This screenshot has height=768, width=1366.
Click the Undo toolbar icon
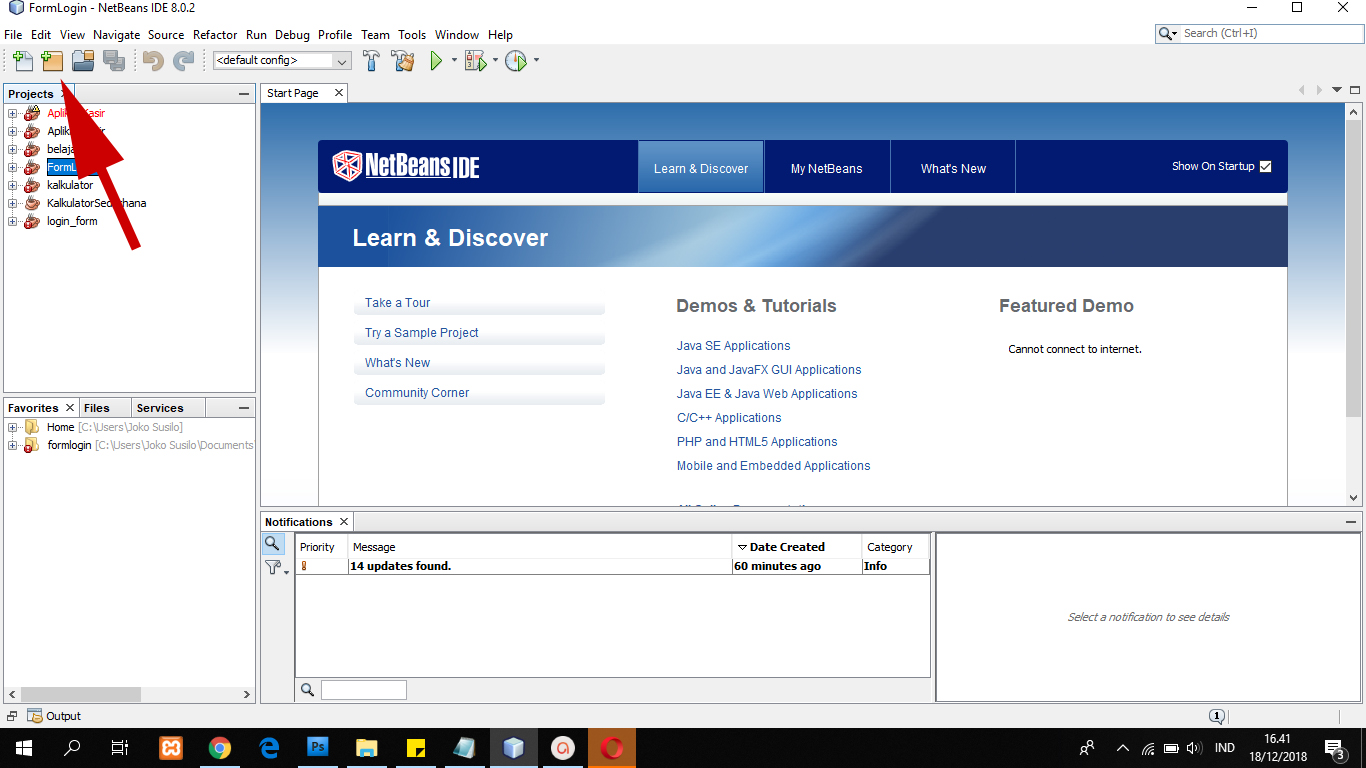pos(151,61)
